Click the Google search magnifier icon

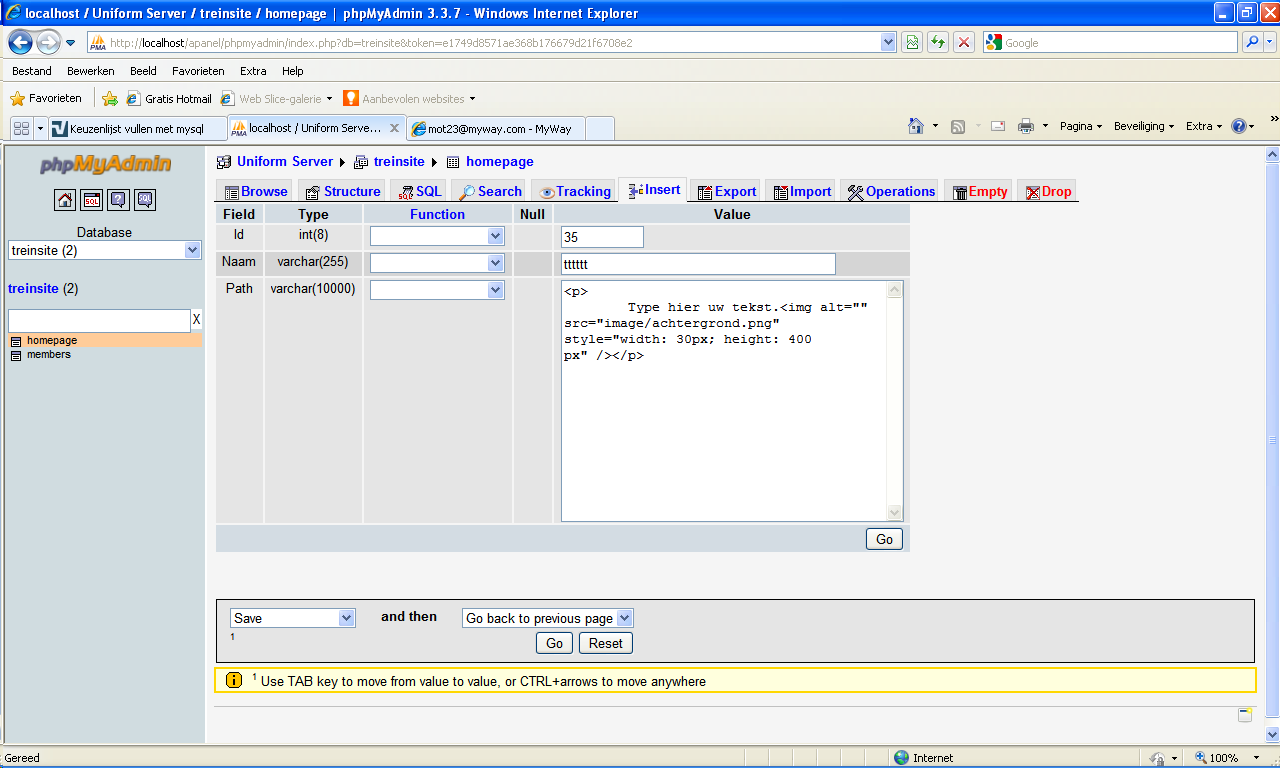[1252, 42]
